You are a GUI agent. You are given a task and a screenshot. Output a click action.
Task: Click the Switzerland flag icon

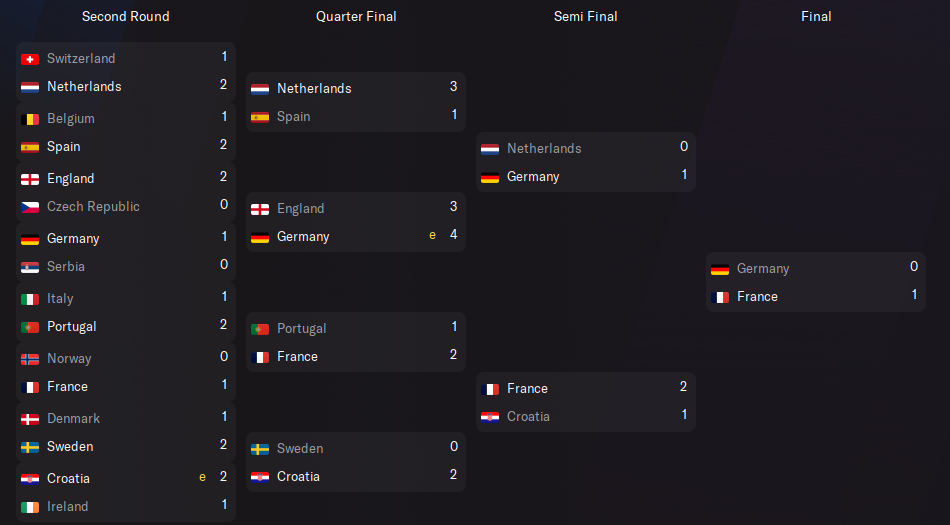[30, 59]
